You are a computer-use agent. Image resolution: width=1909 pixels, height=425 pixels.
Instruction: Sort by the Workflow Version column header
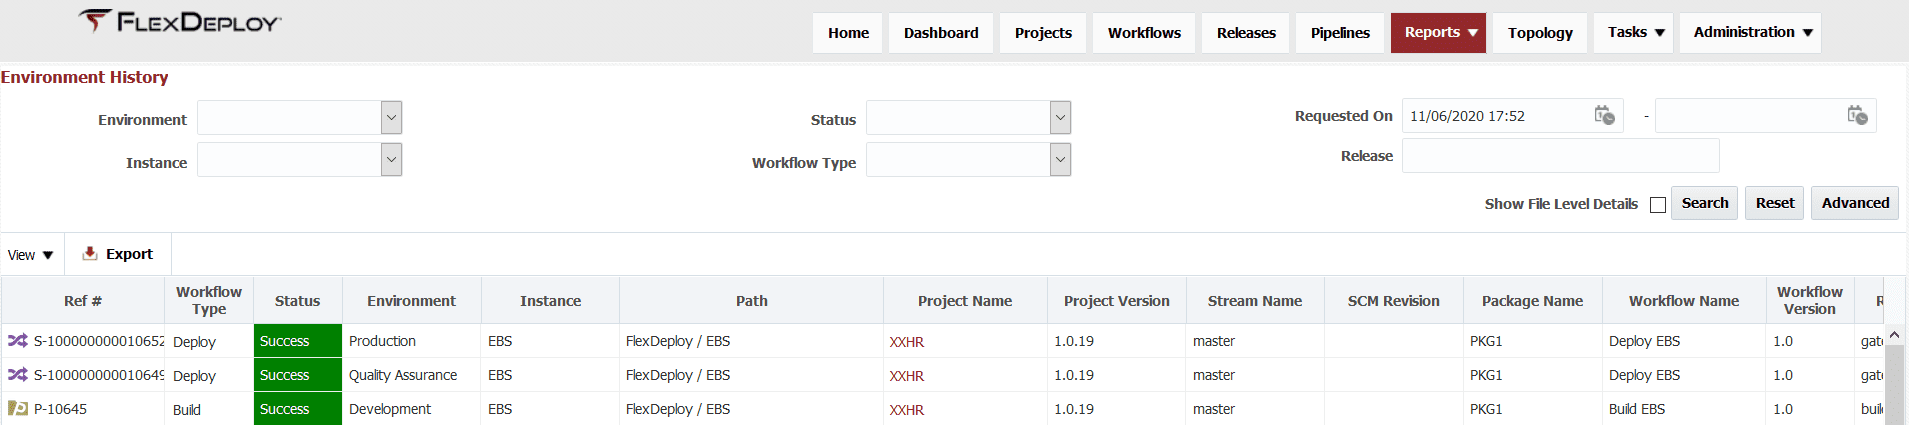[1810, 301]
